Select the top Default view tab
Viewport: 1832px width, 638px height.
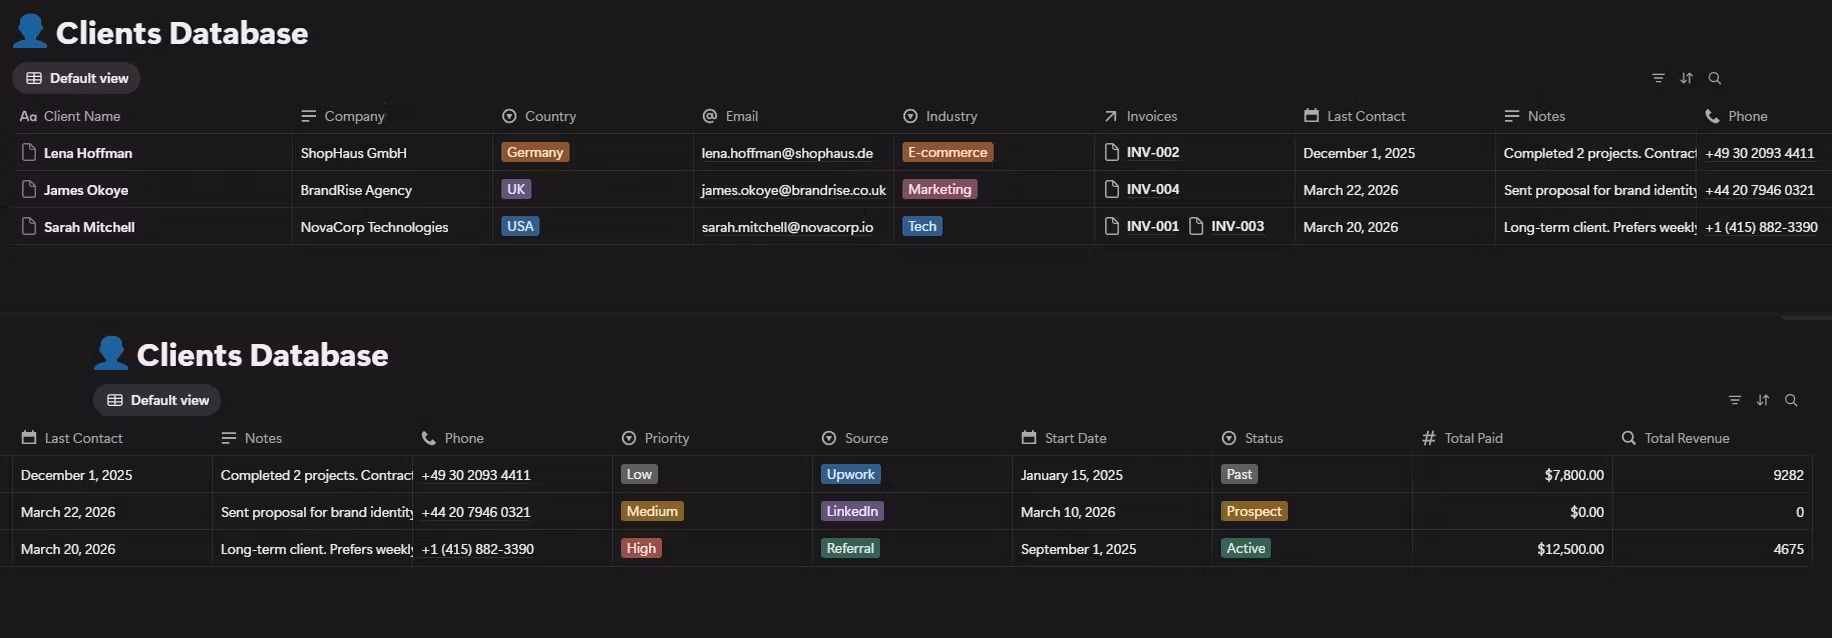[77, 78]
